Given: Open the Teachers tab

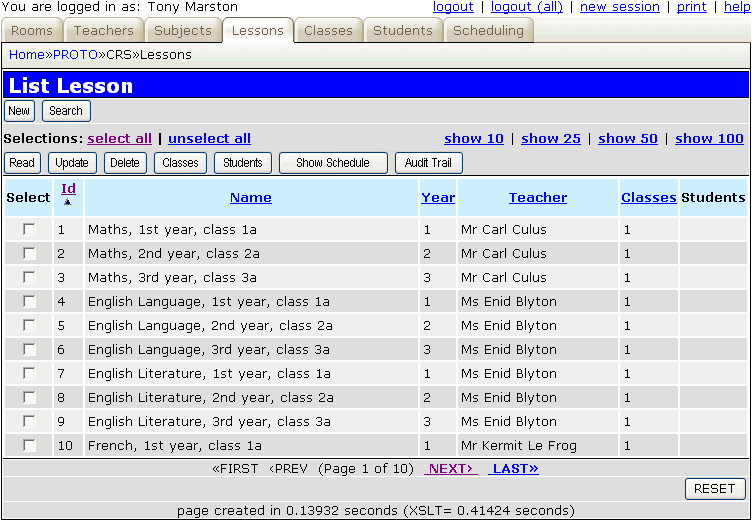Looking at the screenshot, I should click(103, 30).
